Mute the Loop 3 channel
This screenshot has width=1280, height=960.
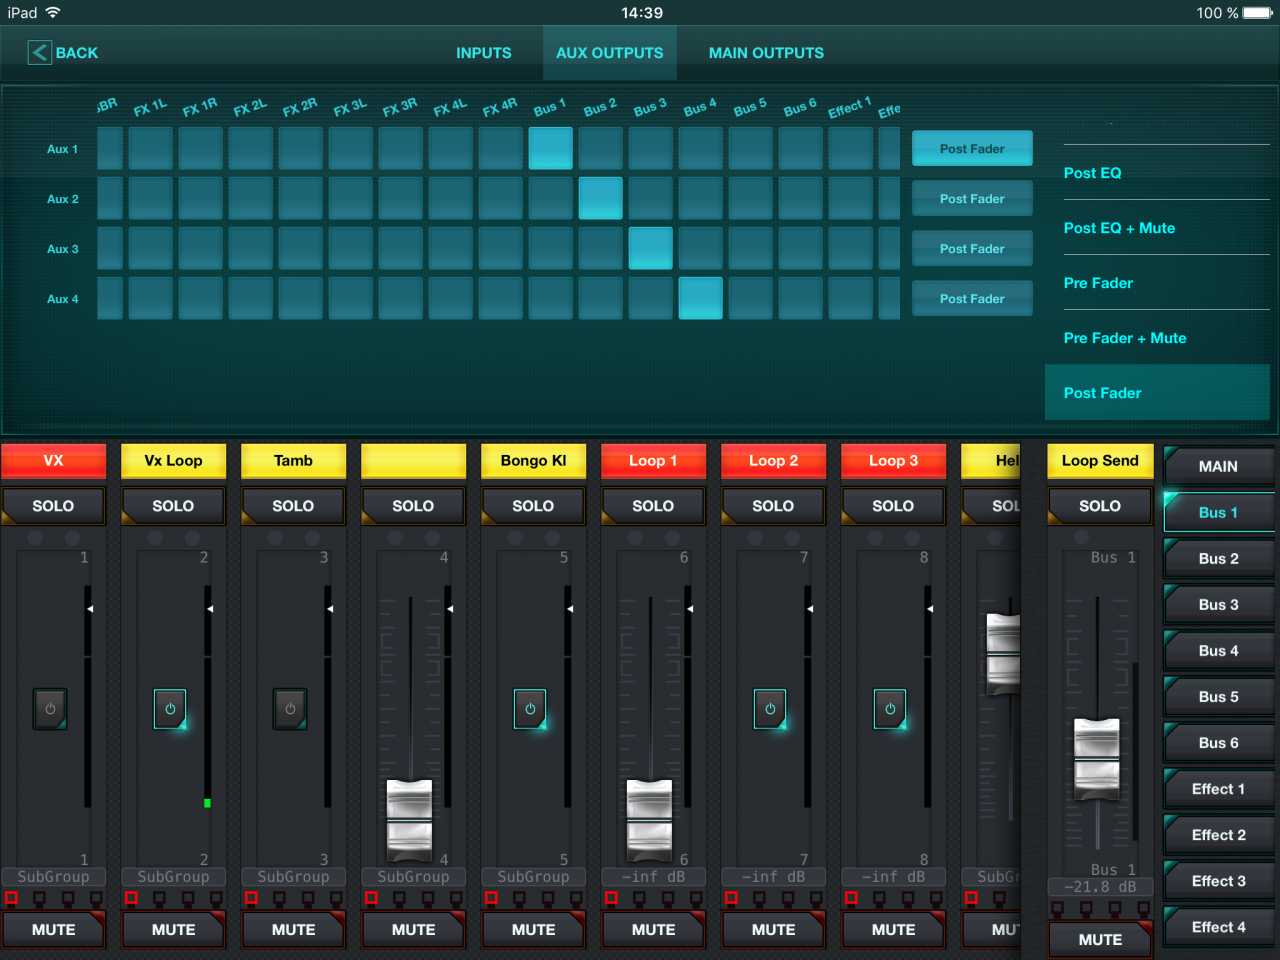[893, 929]
